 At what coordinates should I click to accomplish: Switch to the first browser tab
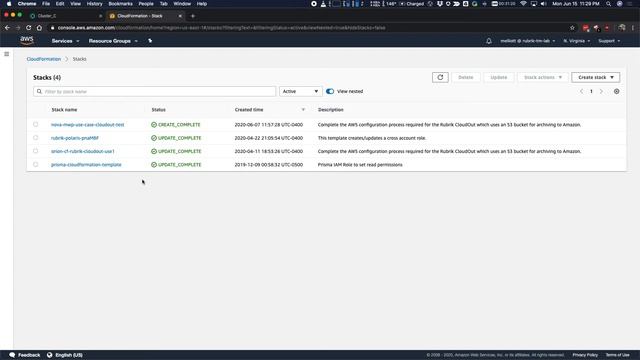(65, 16)
